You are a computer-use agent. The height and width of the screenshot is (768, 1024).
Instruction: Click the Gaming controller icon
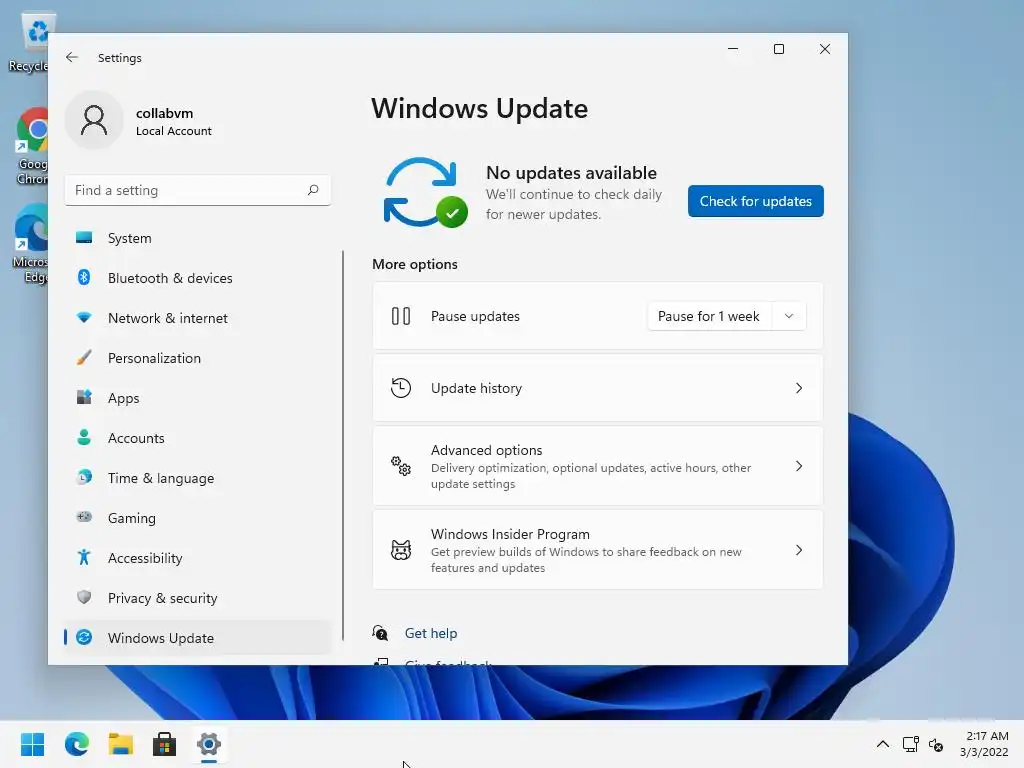click(x=84, y=517)
